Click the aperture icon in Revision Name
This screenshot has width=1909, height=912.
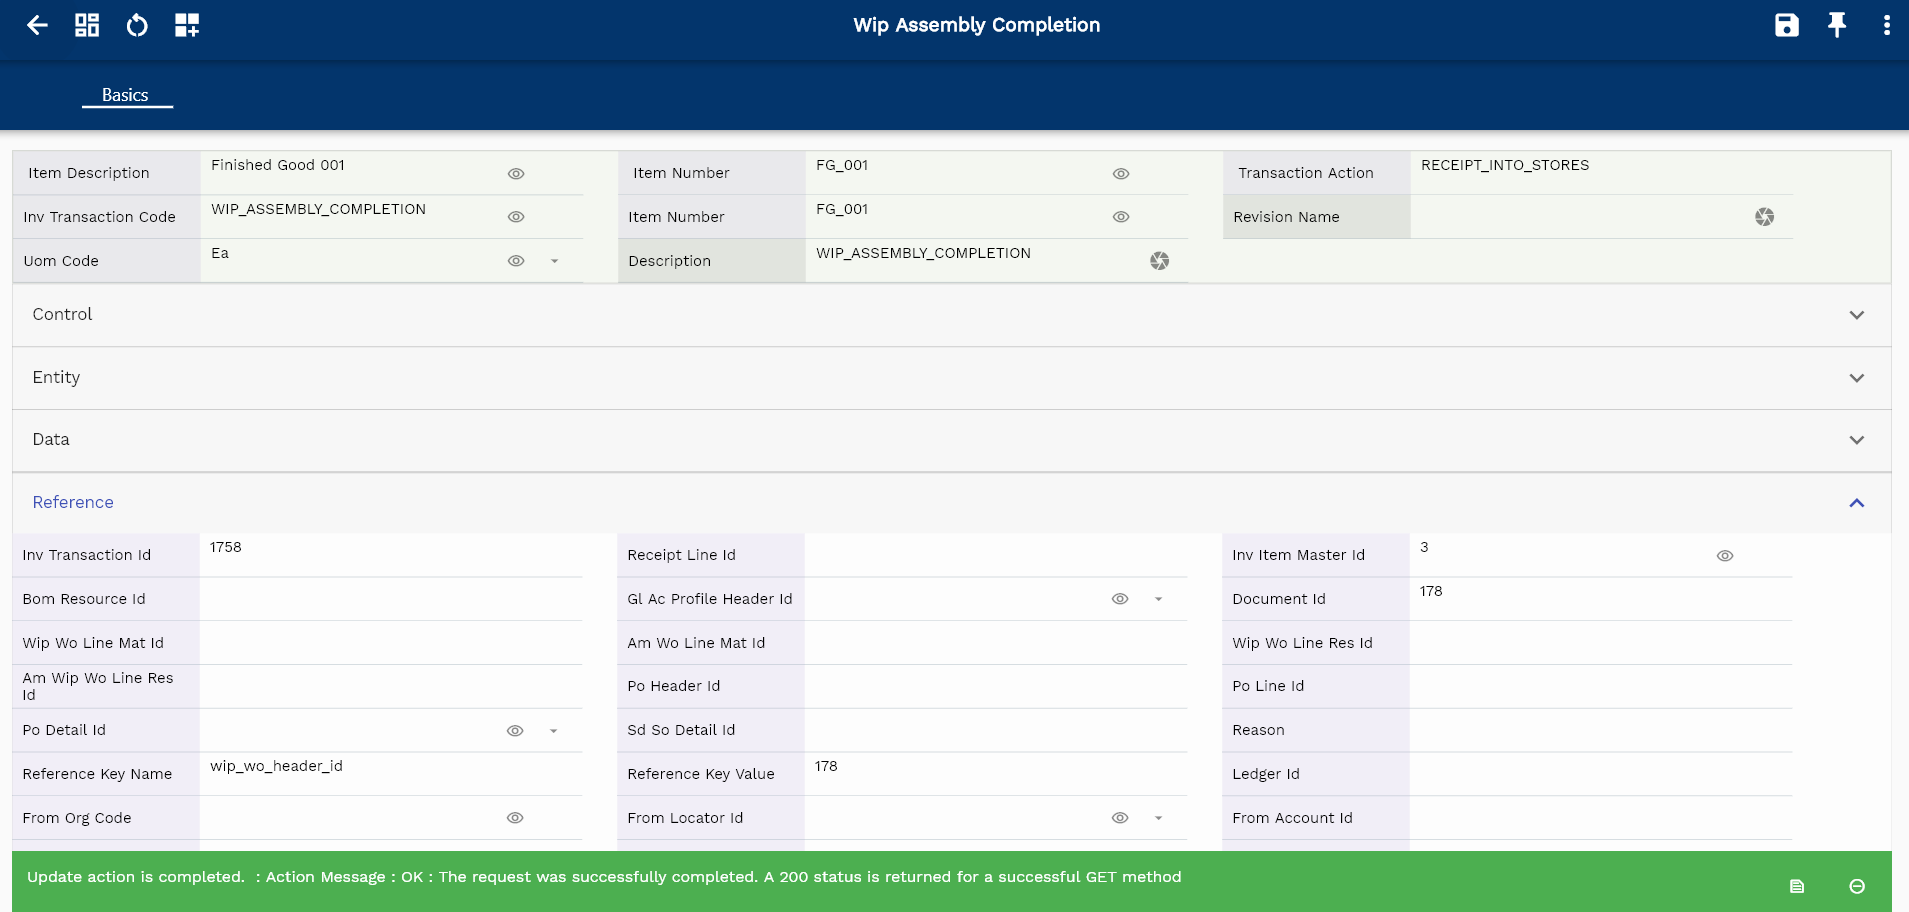point(1764,217)
